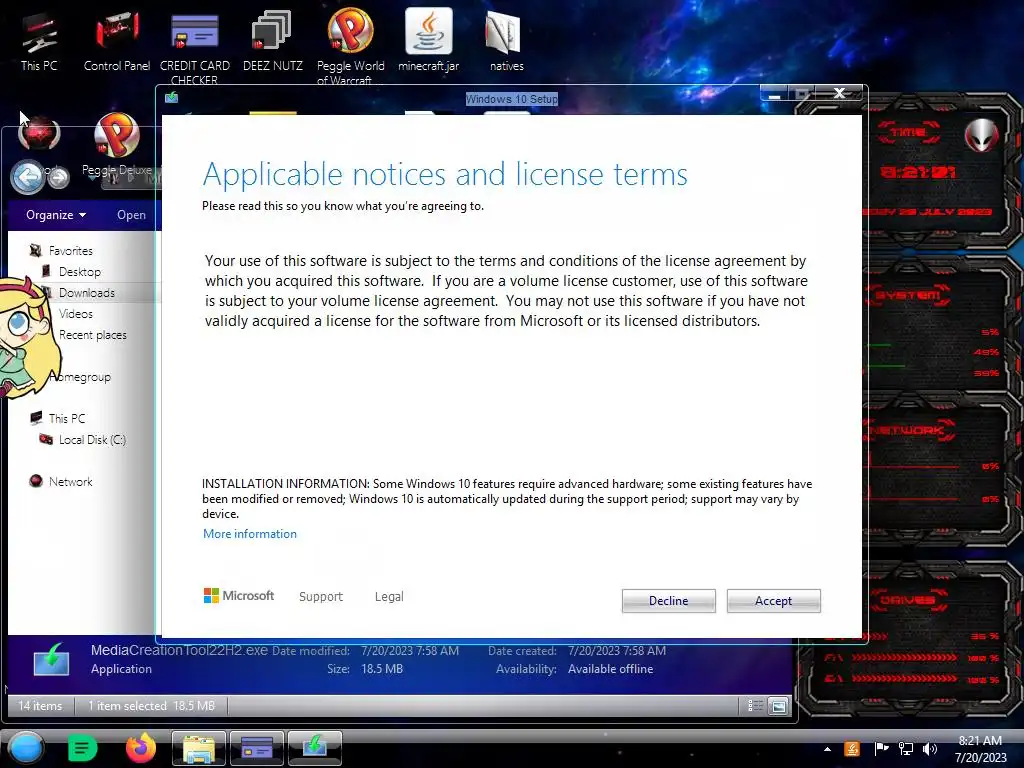Click the Decline button in Windows 10 Setup

pos(668,601)
